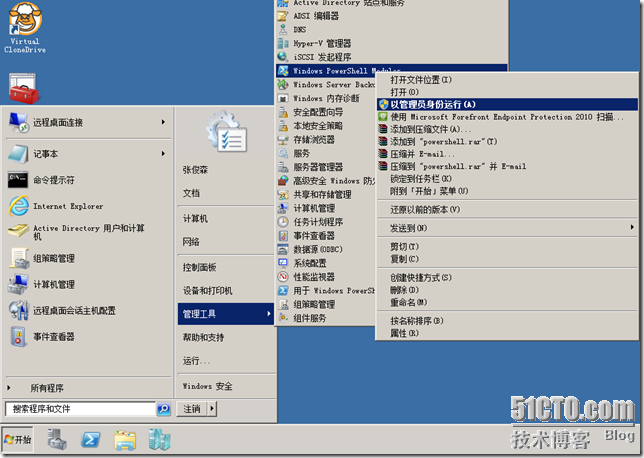Open 张俊森 user folder link
The width and height of the screenshot is (644, 458).
coord(195,170)
